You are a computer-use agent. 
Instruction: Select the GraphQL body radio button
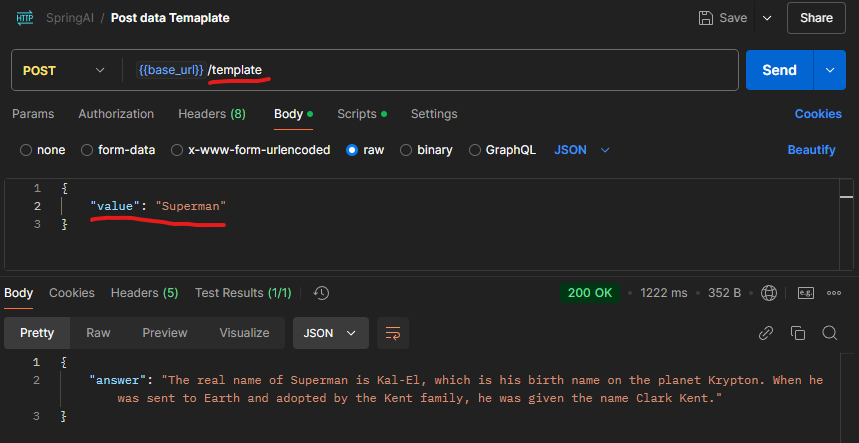475,150
